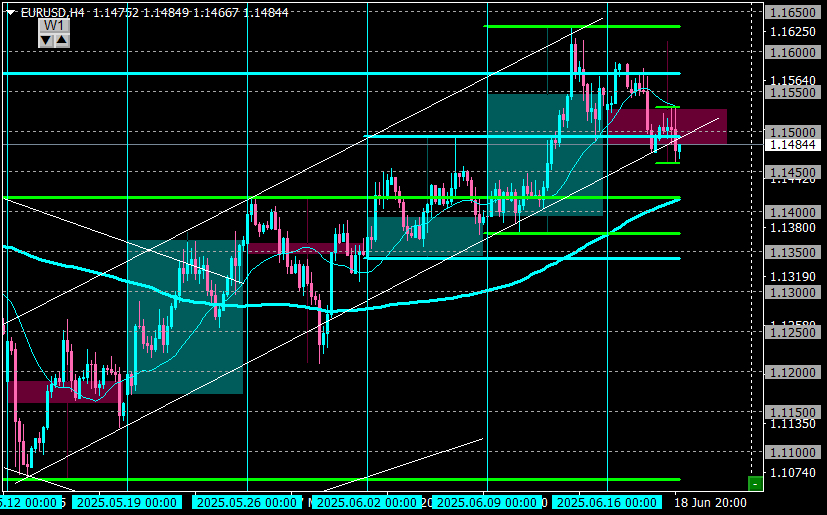Click the 1.14000 price level label
827x515 pixels.
tap(793, 212)
